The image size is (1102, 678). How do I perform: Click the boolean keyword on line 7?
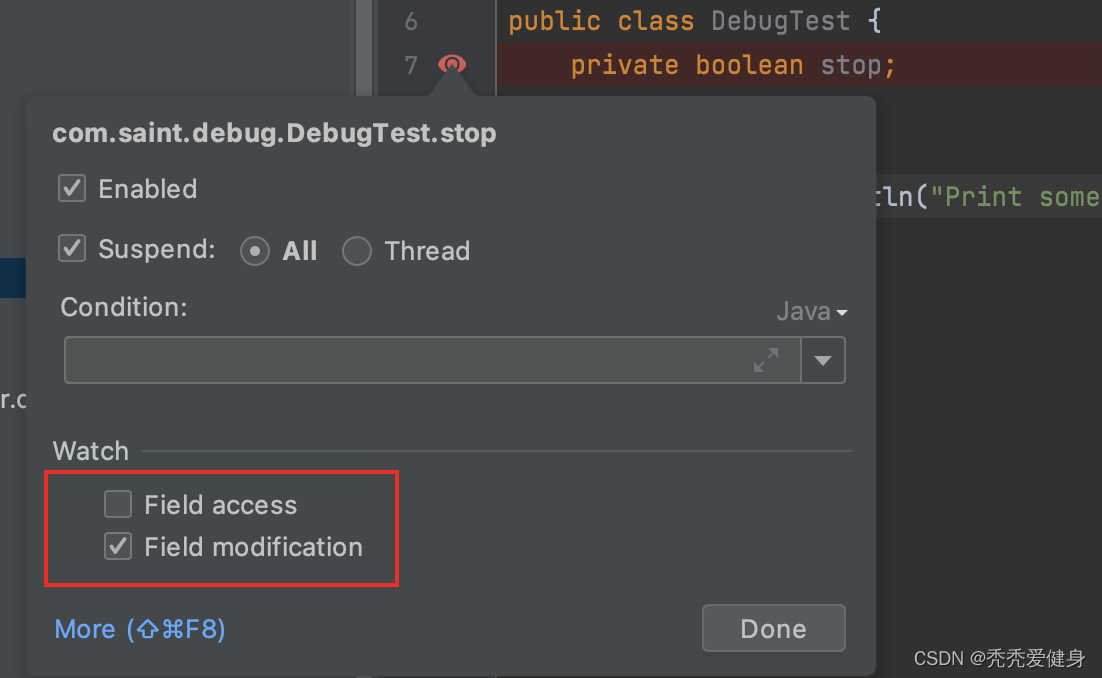[x=749, y=66]
